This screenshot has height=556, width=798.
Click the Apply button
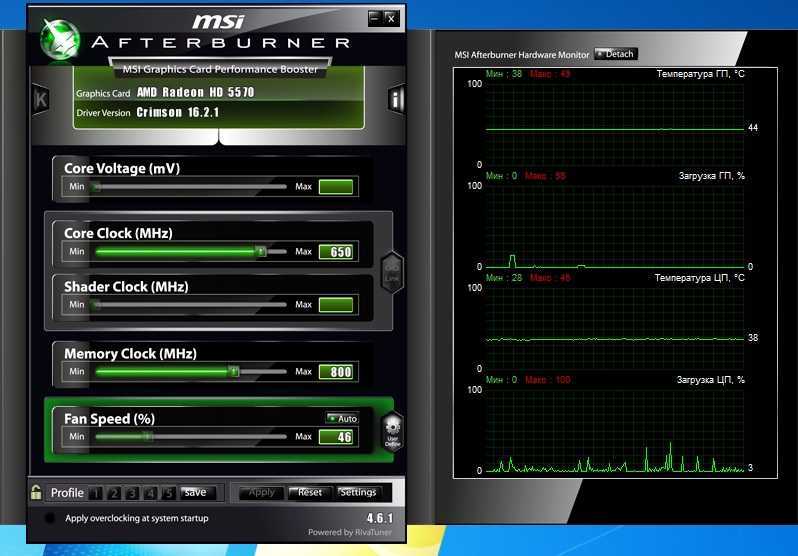pos(262,492)
